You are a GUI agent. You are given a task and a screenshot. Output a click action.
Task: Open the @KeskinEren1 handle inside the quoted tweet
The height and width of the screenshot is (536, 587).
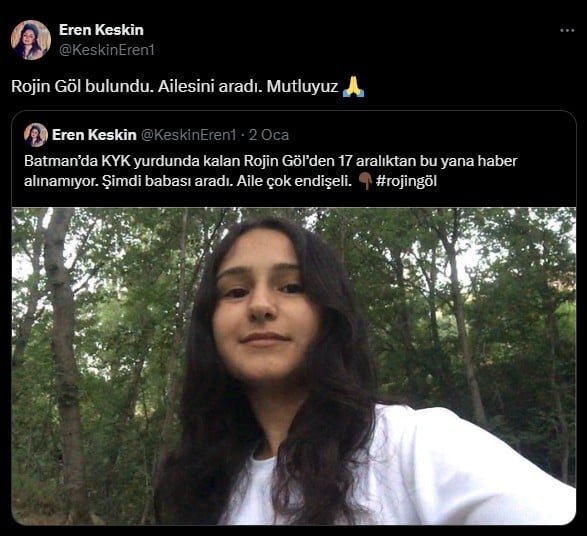tap(188, 135)
